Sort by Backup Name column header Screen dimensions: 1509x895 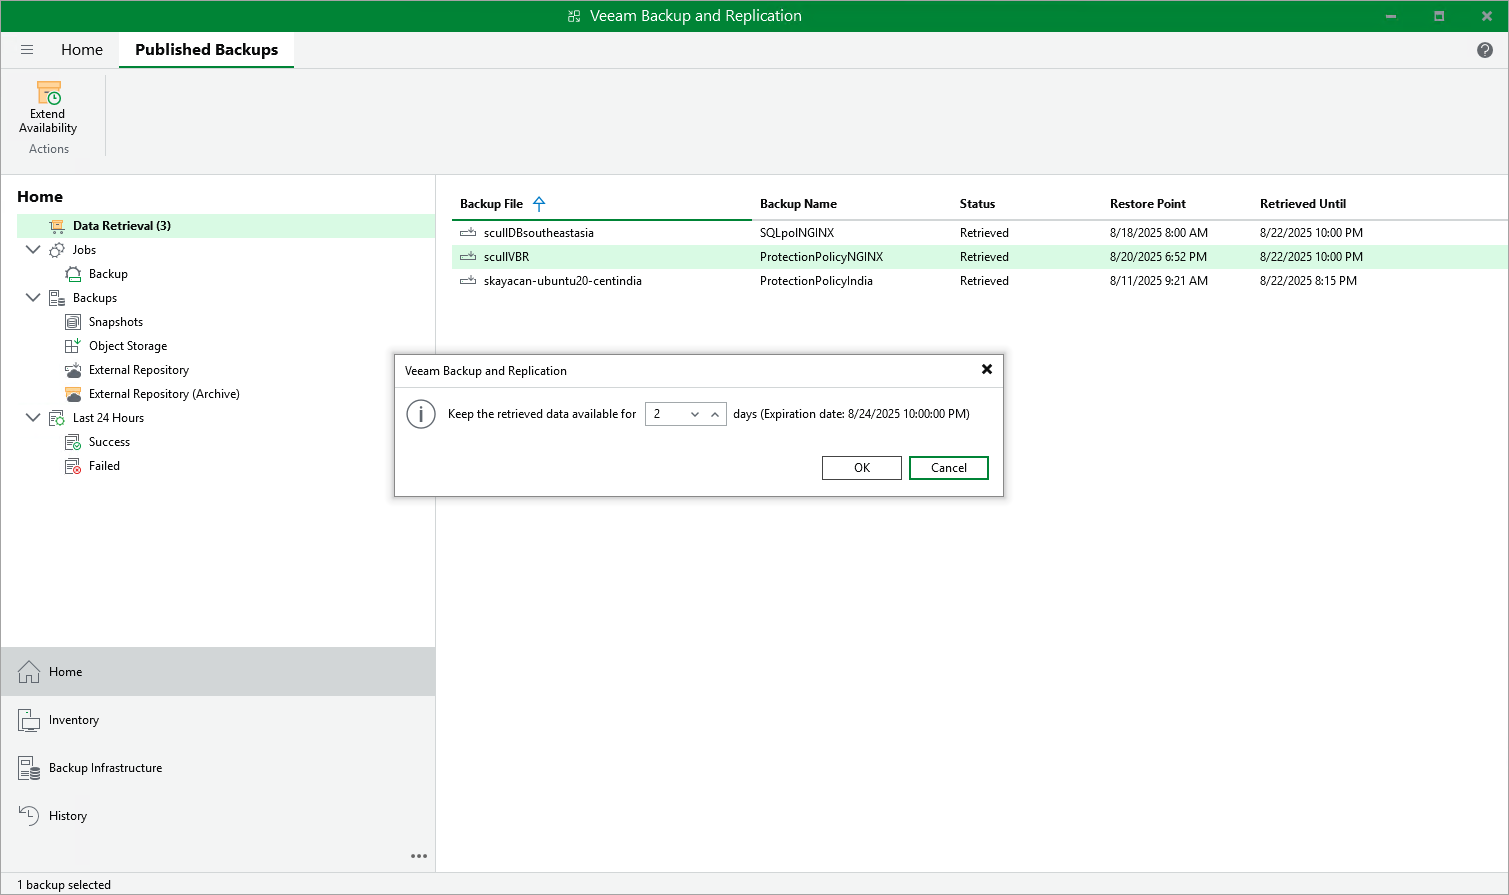pyautogui.click(x=798, y=204)
